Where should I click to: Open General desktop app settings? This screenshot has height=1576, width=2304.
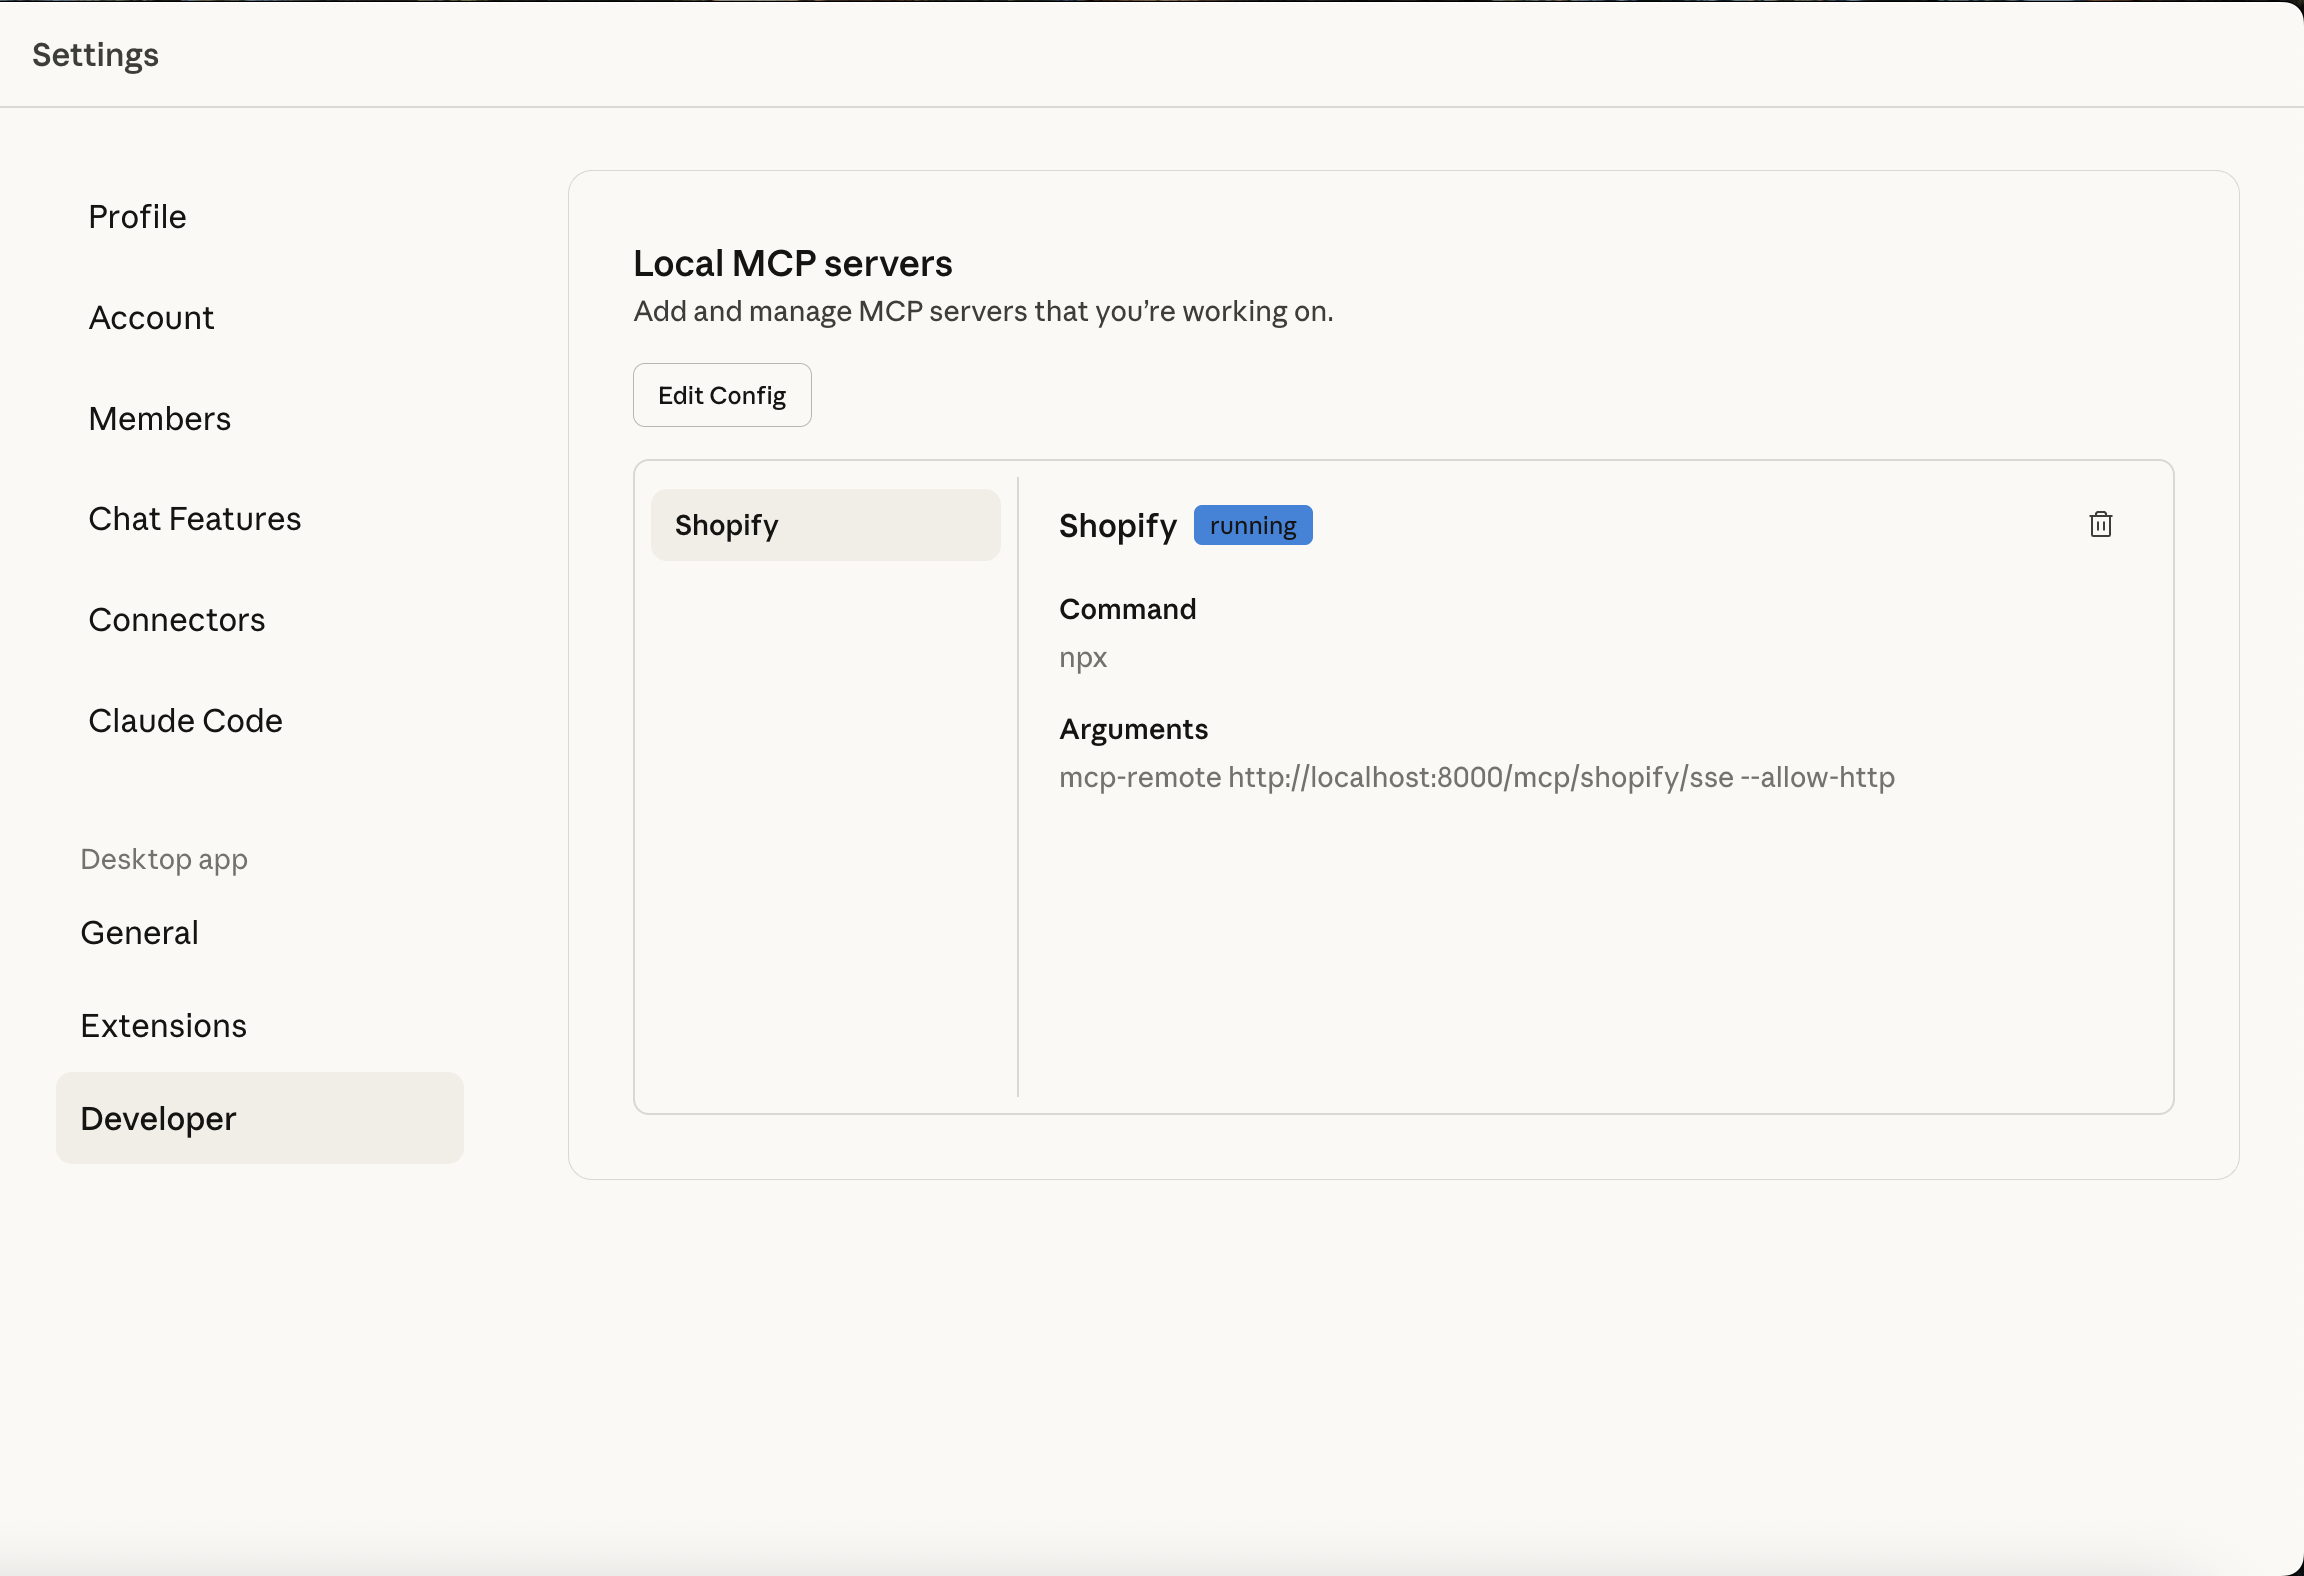pos(139,933)
